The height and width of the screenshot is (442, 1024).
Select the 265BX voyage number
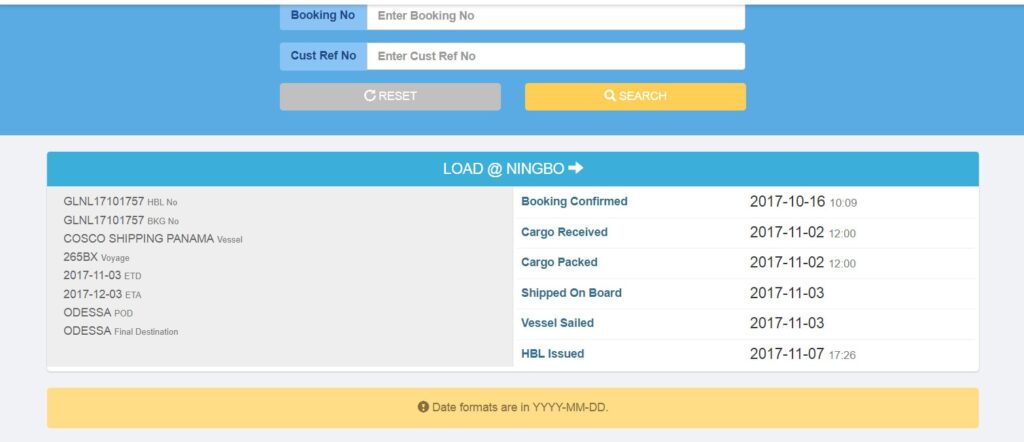[x=80, y=257]
